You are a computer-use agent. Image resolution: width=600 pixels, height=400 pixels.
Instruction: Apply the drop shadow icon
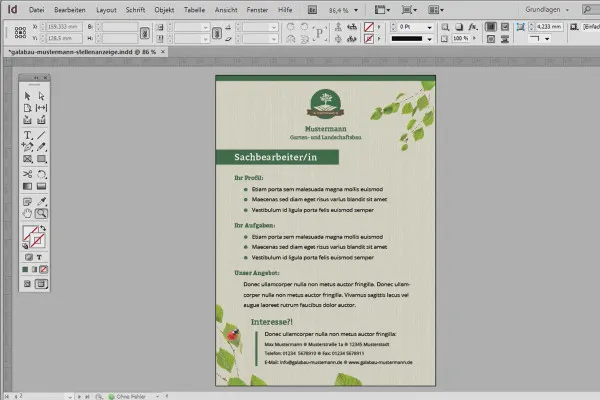tap(458, 27)
